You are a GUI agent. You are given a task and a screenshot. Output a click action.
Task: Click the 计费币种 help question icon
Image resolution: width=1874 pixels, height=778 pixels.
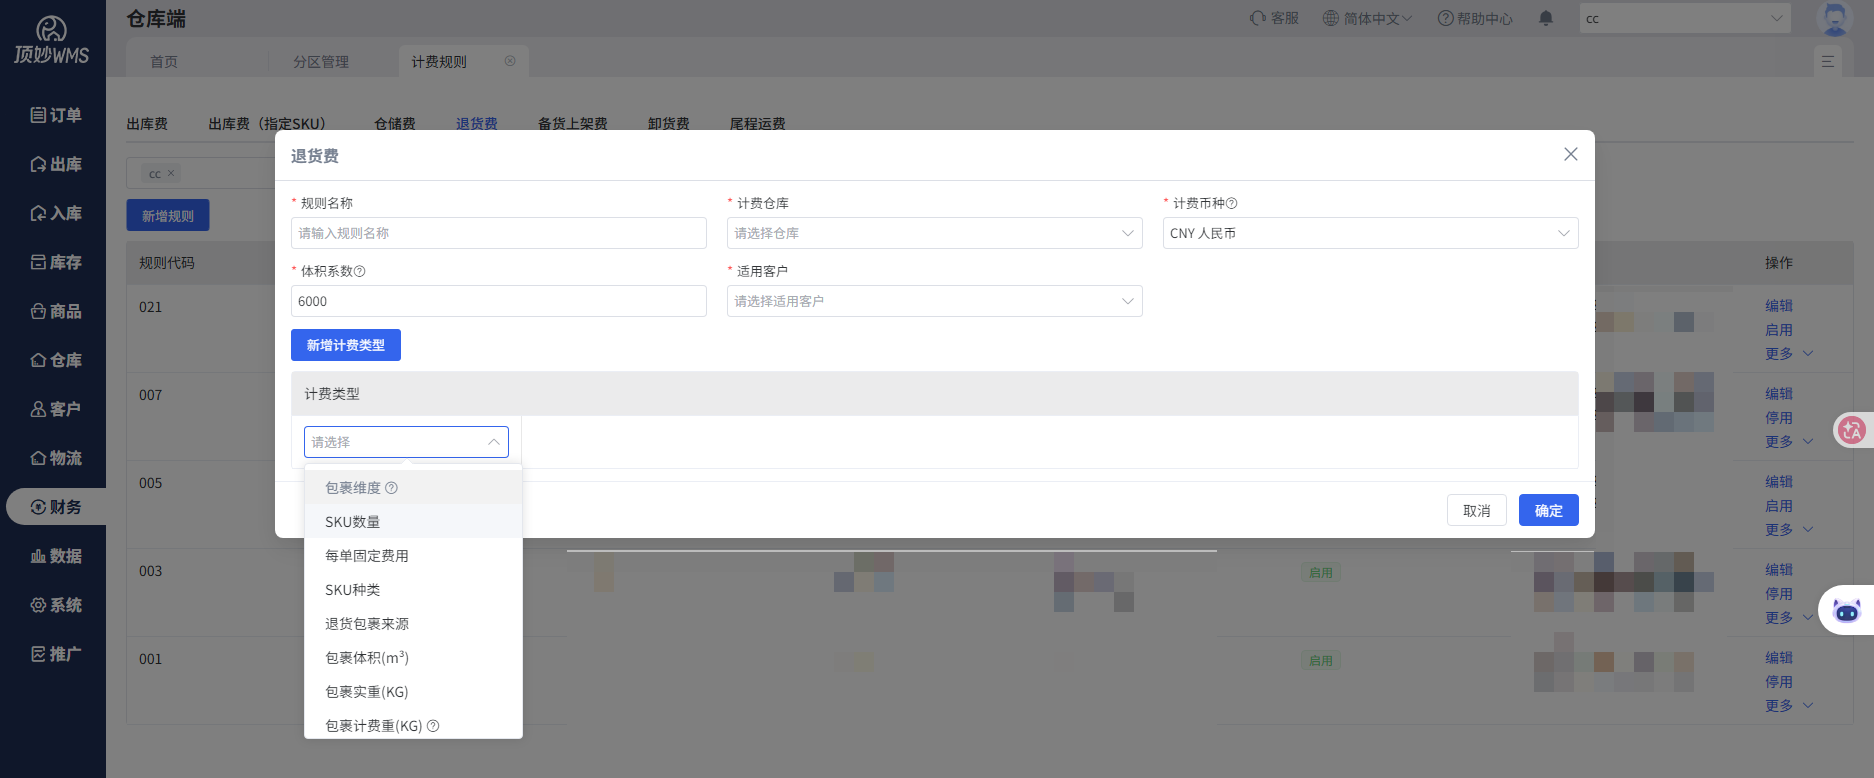tap(1232, 203)
